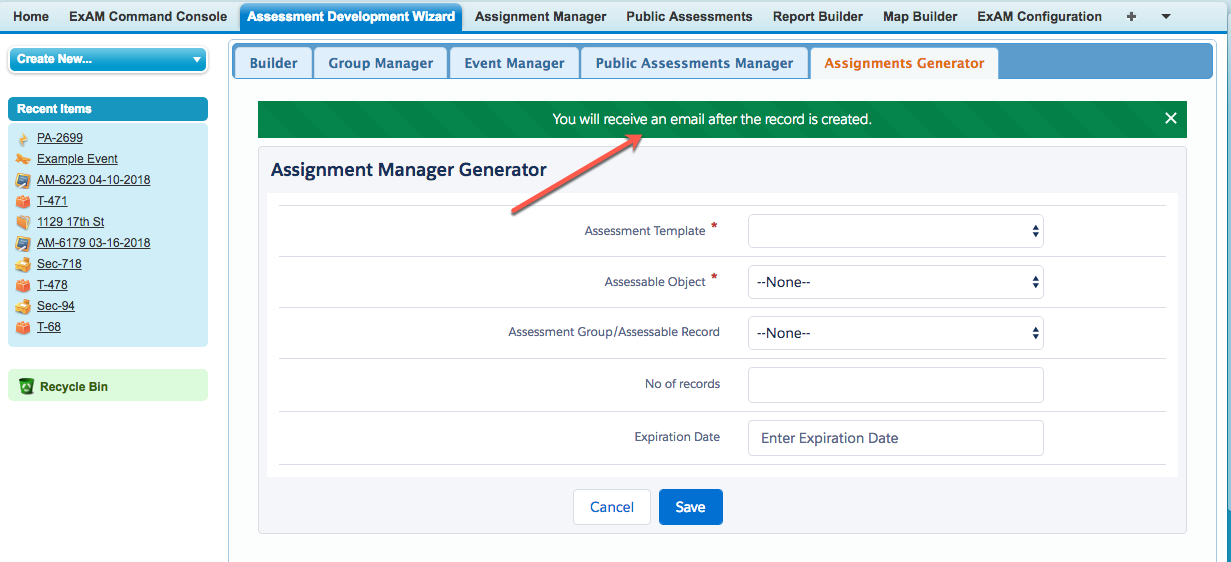Click the No of records field
The image size is (1231, 562).
click(895, 384)
